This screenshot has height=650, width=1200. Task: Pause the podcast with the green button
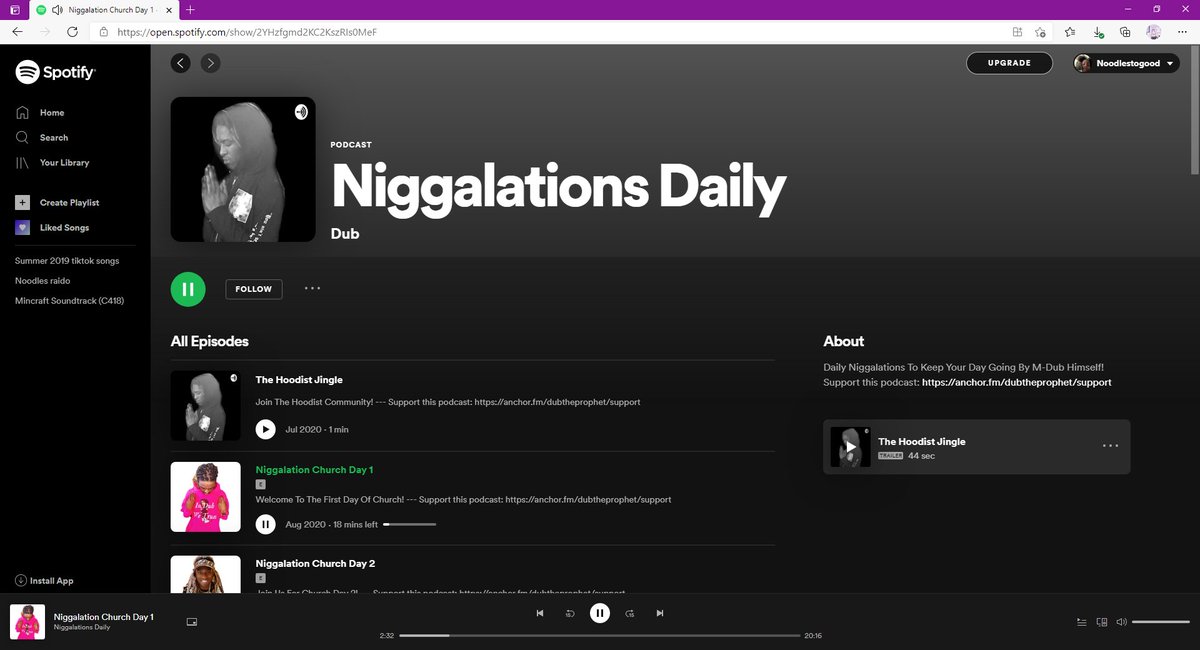(188, 289)
